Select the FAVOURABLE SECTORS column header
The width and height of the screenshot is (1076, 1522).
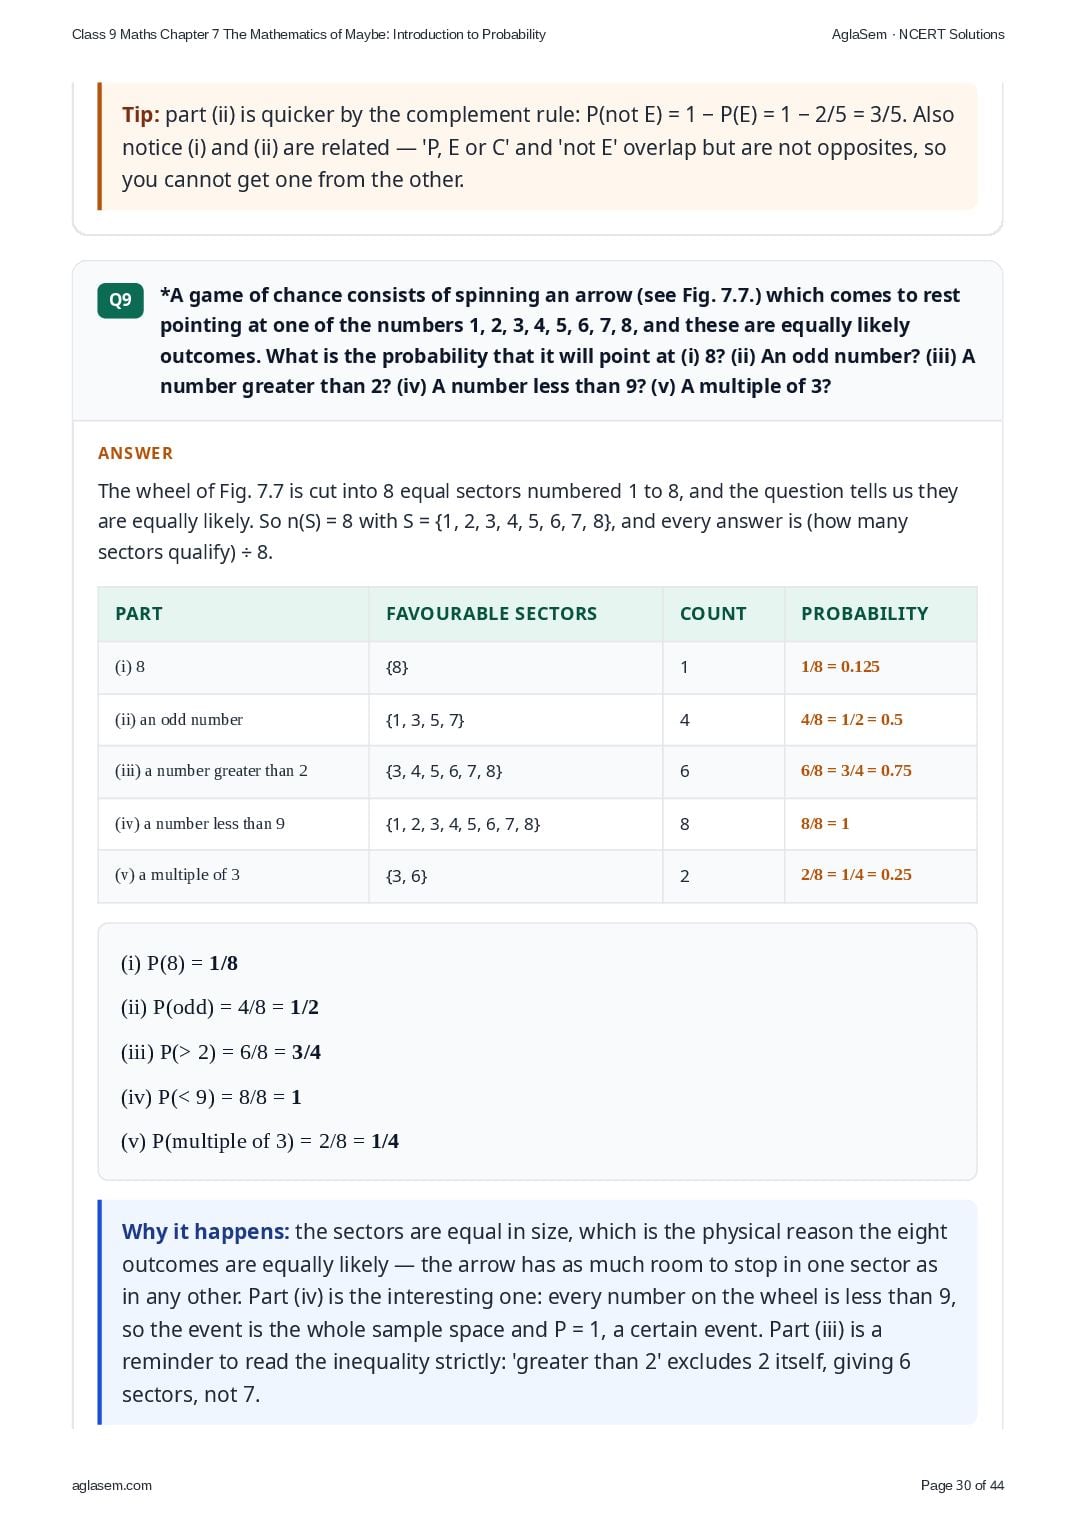[491, 614]
